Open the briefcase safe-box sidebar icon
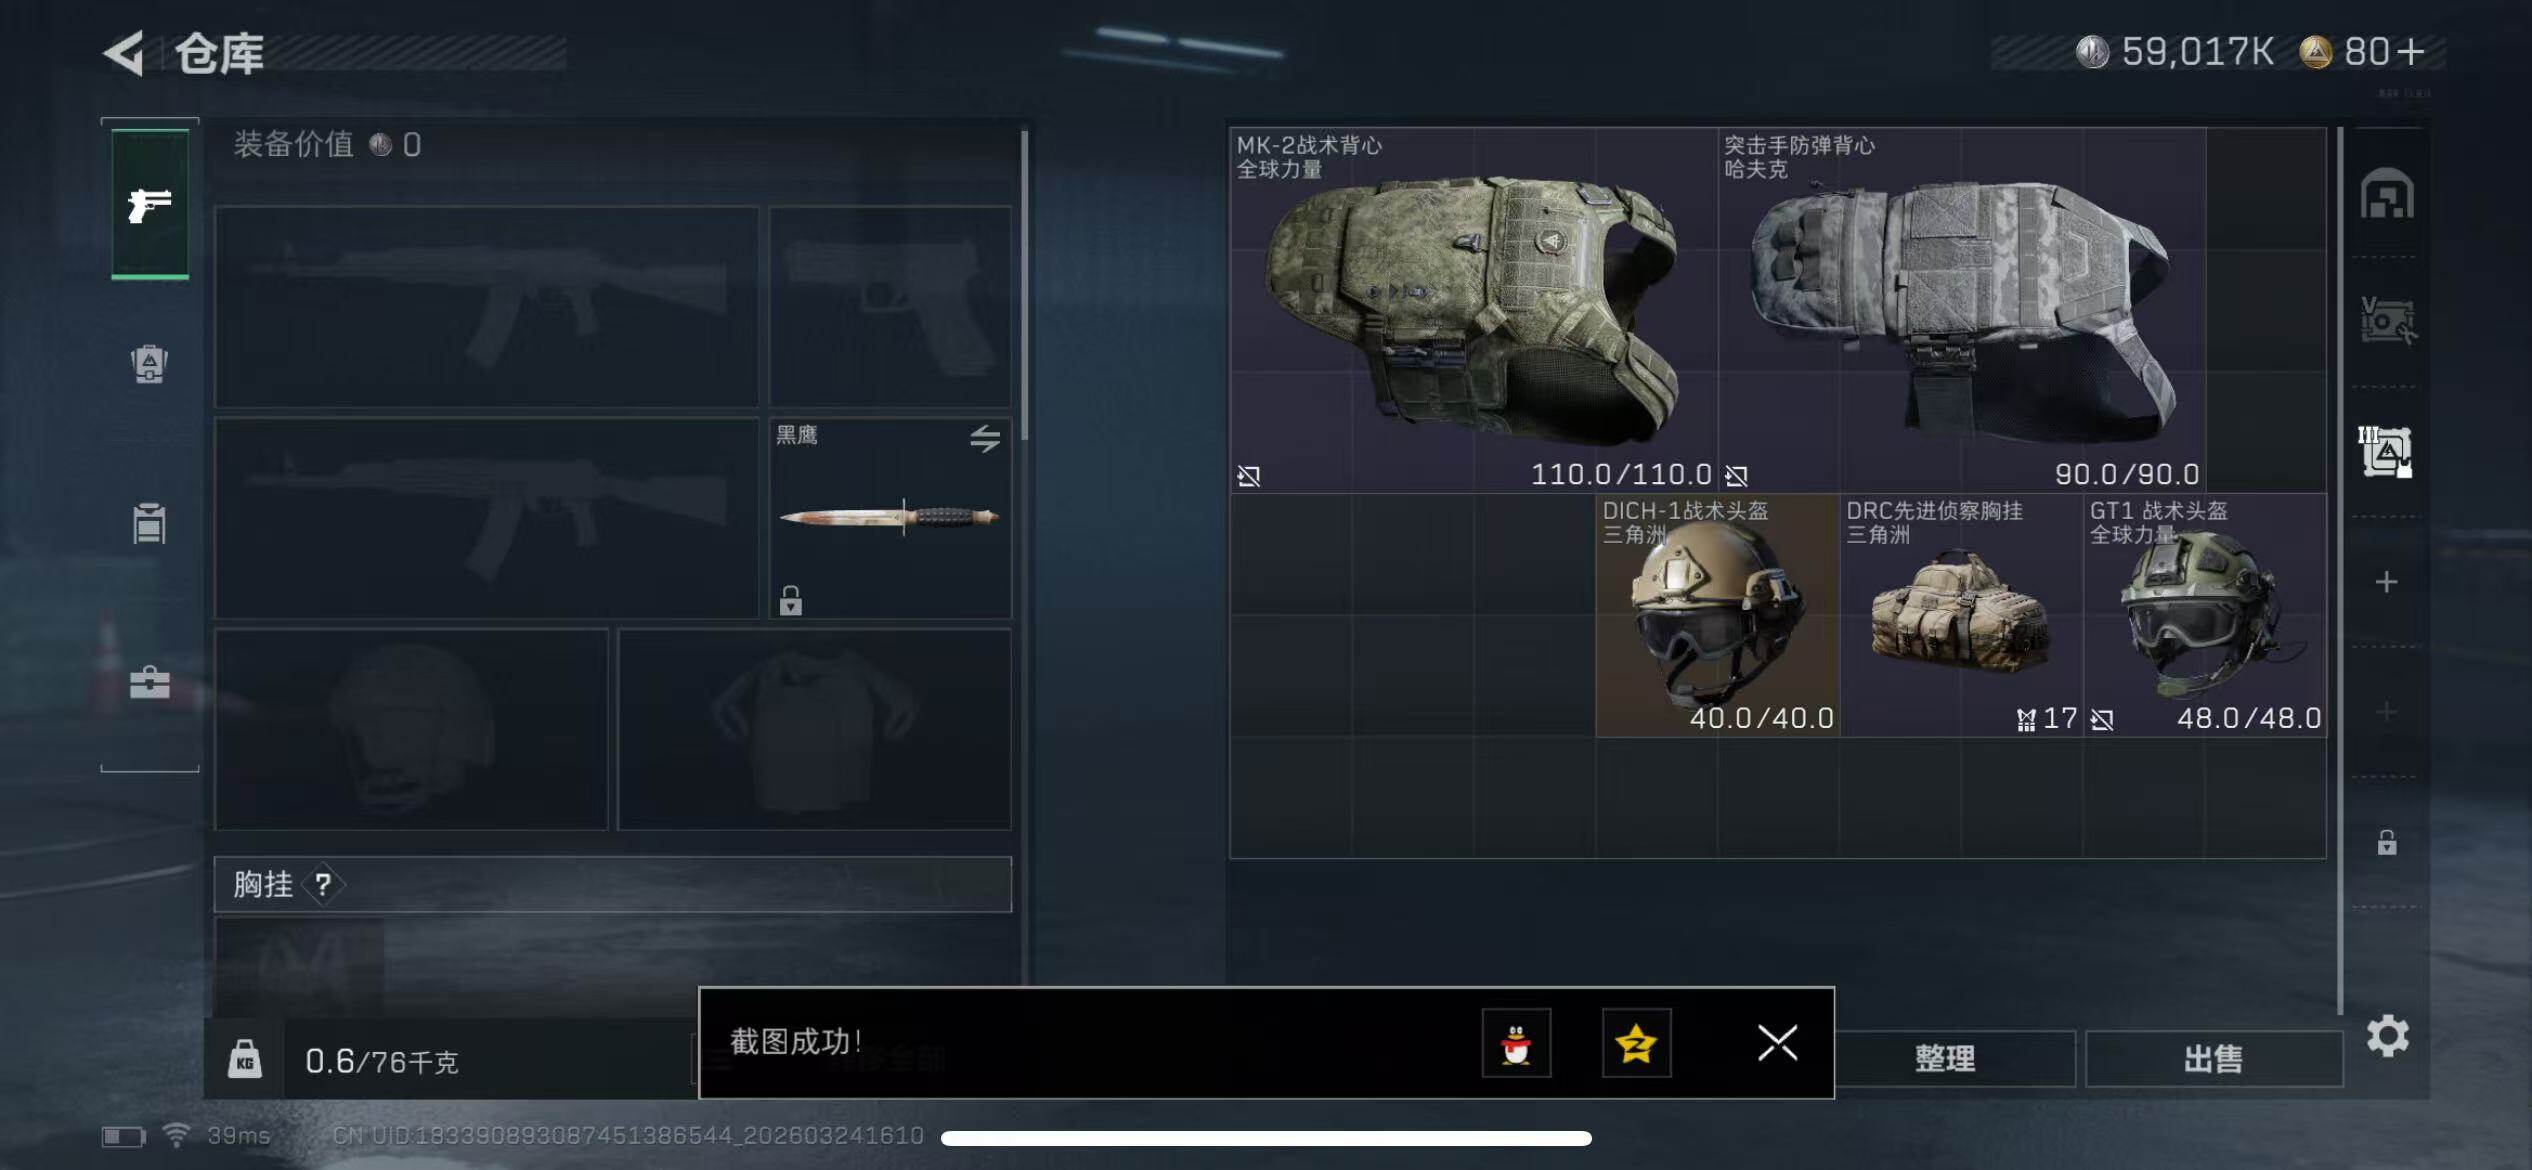This screenshot has height=1170, width=2532. click(149, 682)
